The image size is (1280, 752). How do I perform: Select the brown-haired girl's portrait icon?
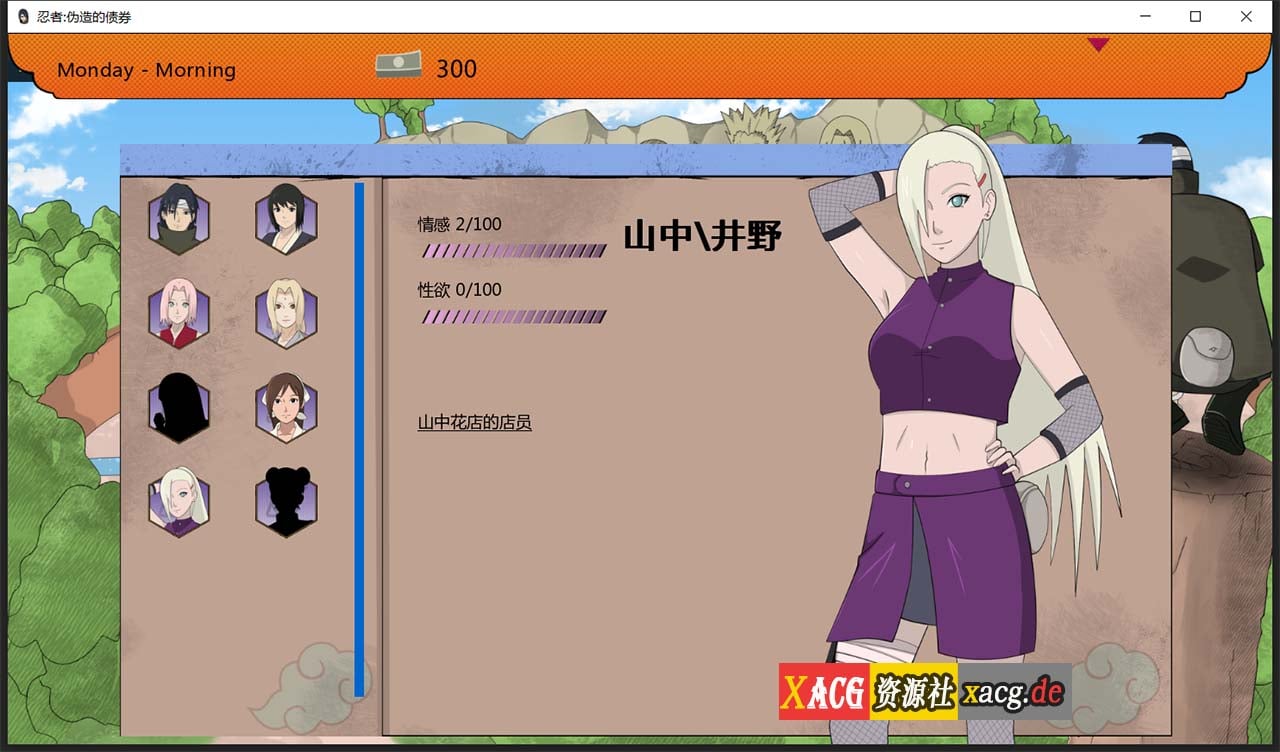click(x=286, y=407)
